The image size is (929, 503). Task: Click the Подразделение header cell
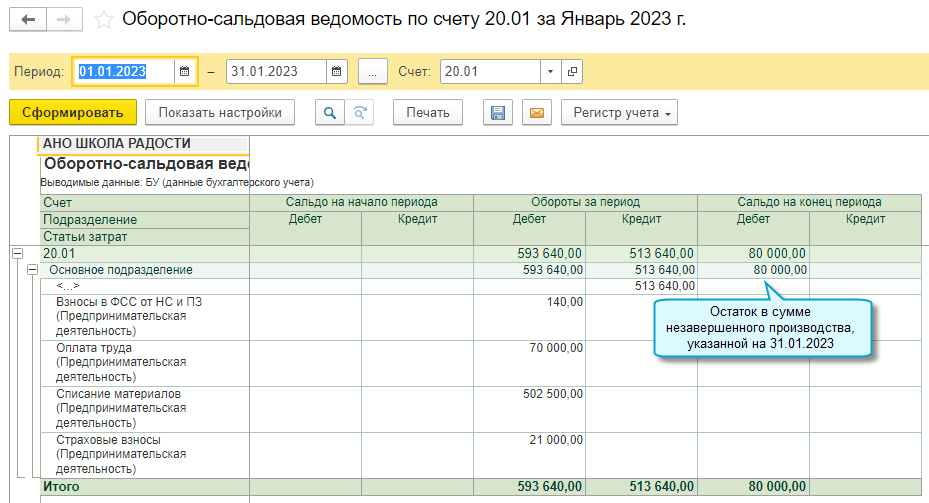coord(145,220)
